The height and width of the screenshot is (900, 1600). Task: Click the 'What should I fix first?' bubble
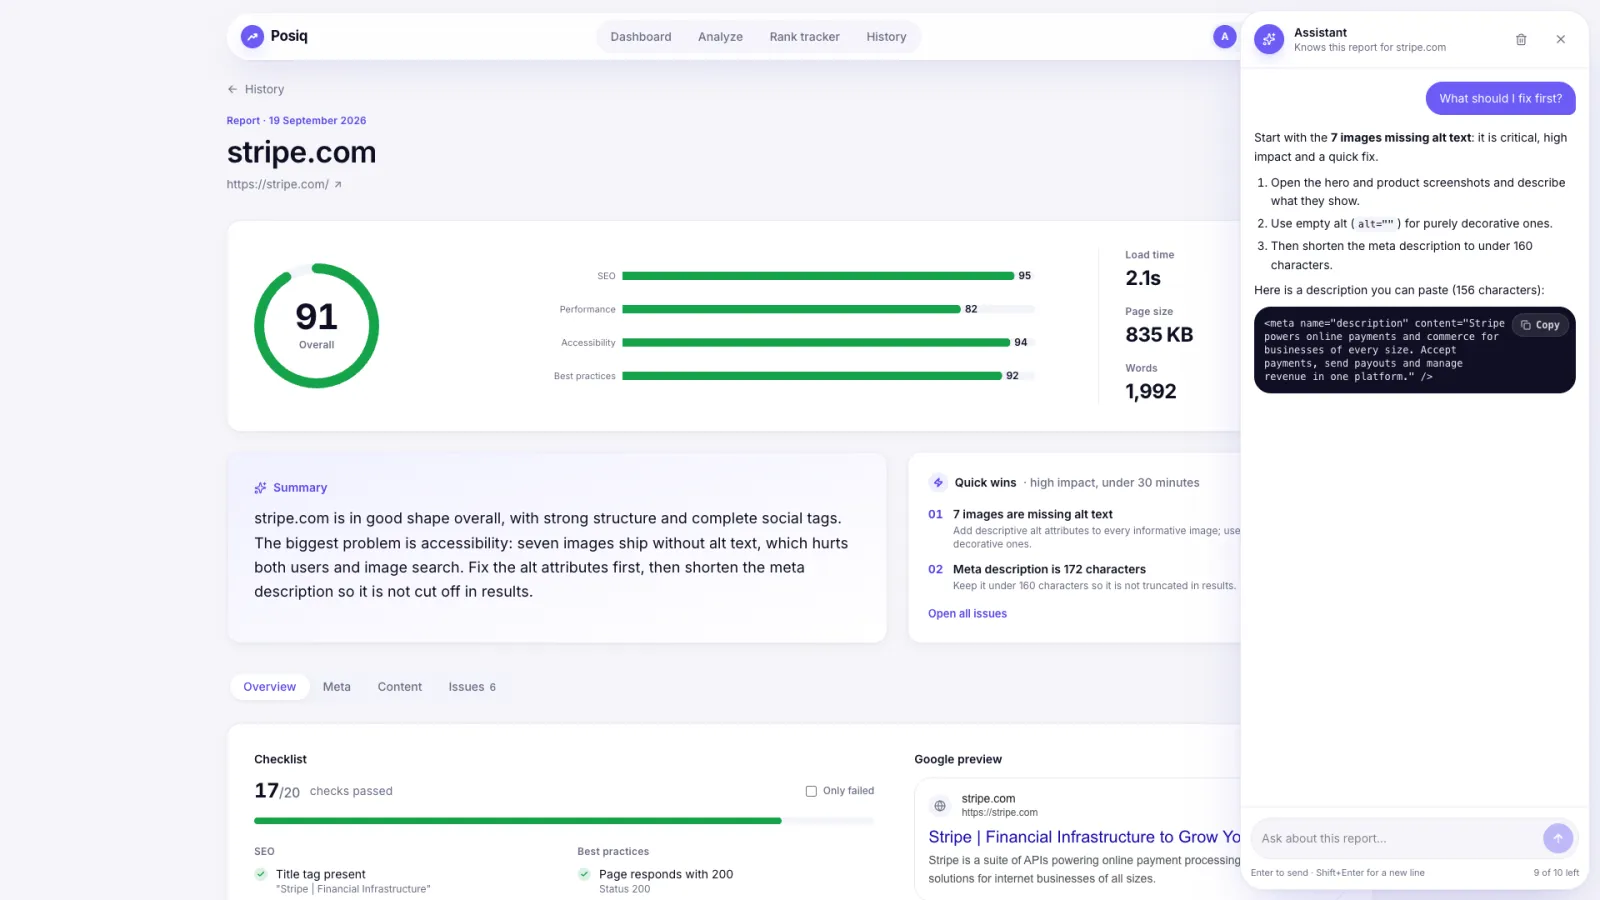[1500, 98]
